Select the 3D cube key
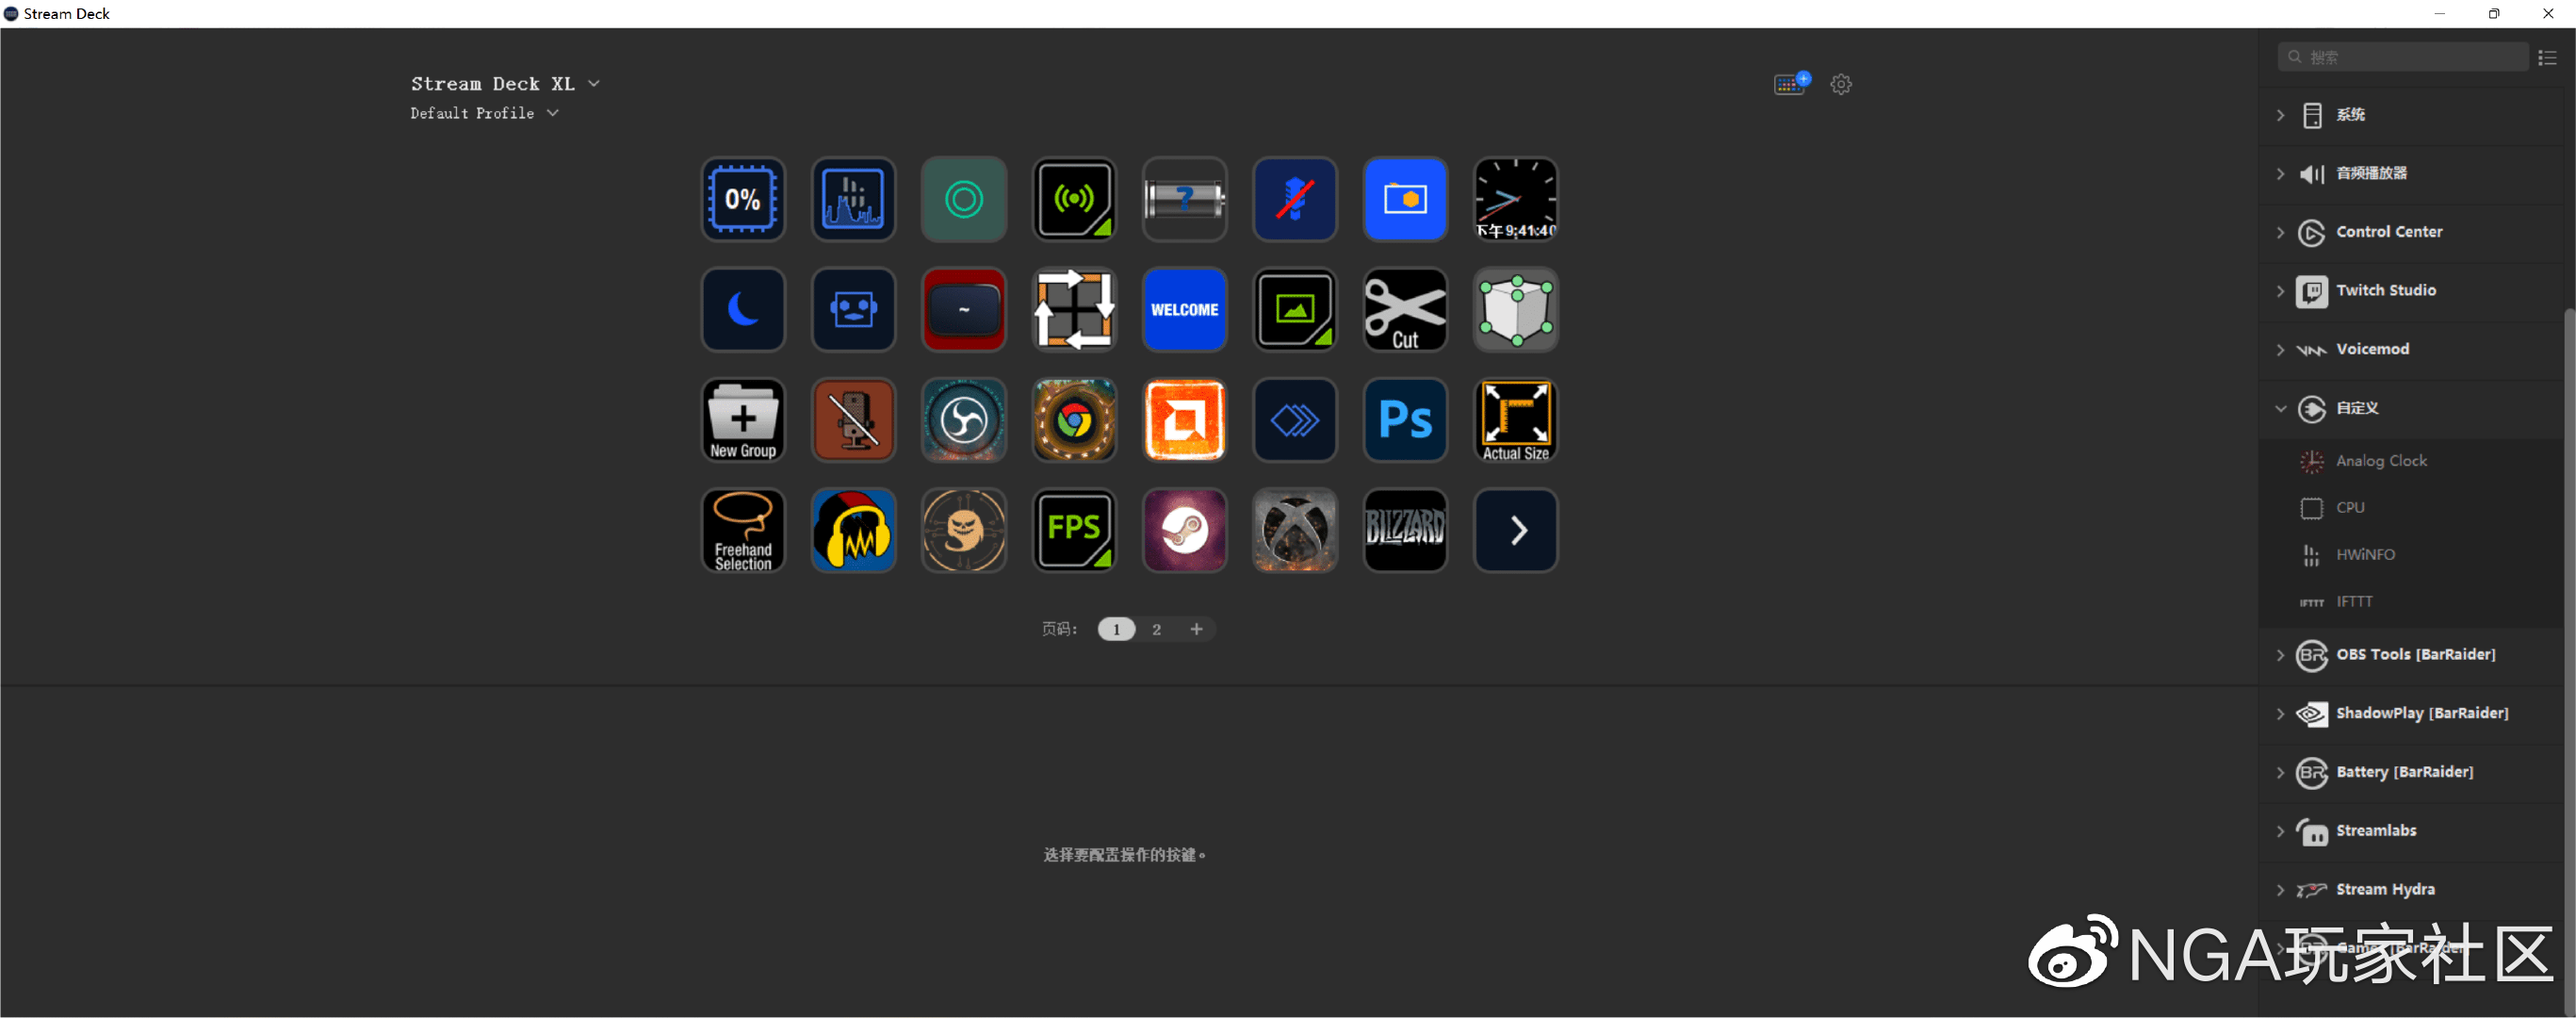Viewport: 2576px width, 1018px height. [1516, 309]
